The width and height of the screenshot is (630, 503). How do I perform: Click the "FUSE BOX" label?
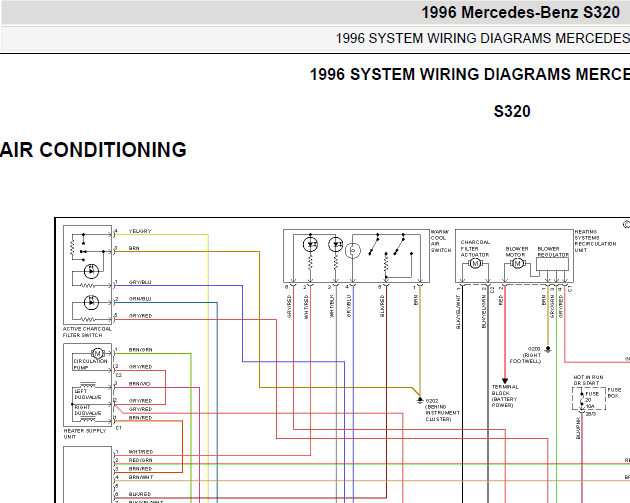coord(614,393)
